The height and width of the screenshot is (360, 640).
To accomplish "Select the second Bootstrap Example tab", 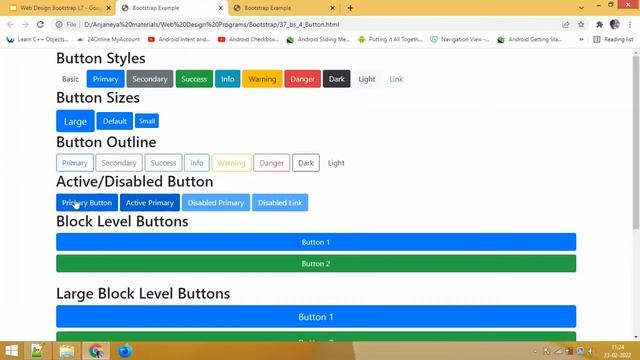I will pyautogui.click(x=171, y=8).
